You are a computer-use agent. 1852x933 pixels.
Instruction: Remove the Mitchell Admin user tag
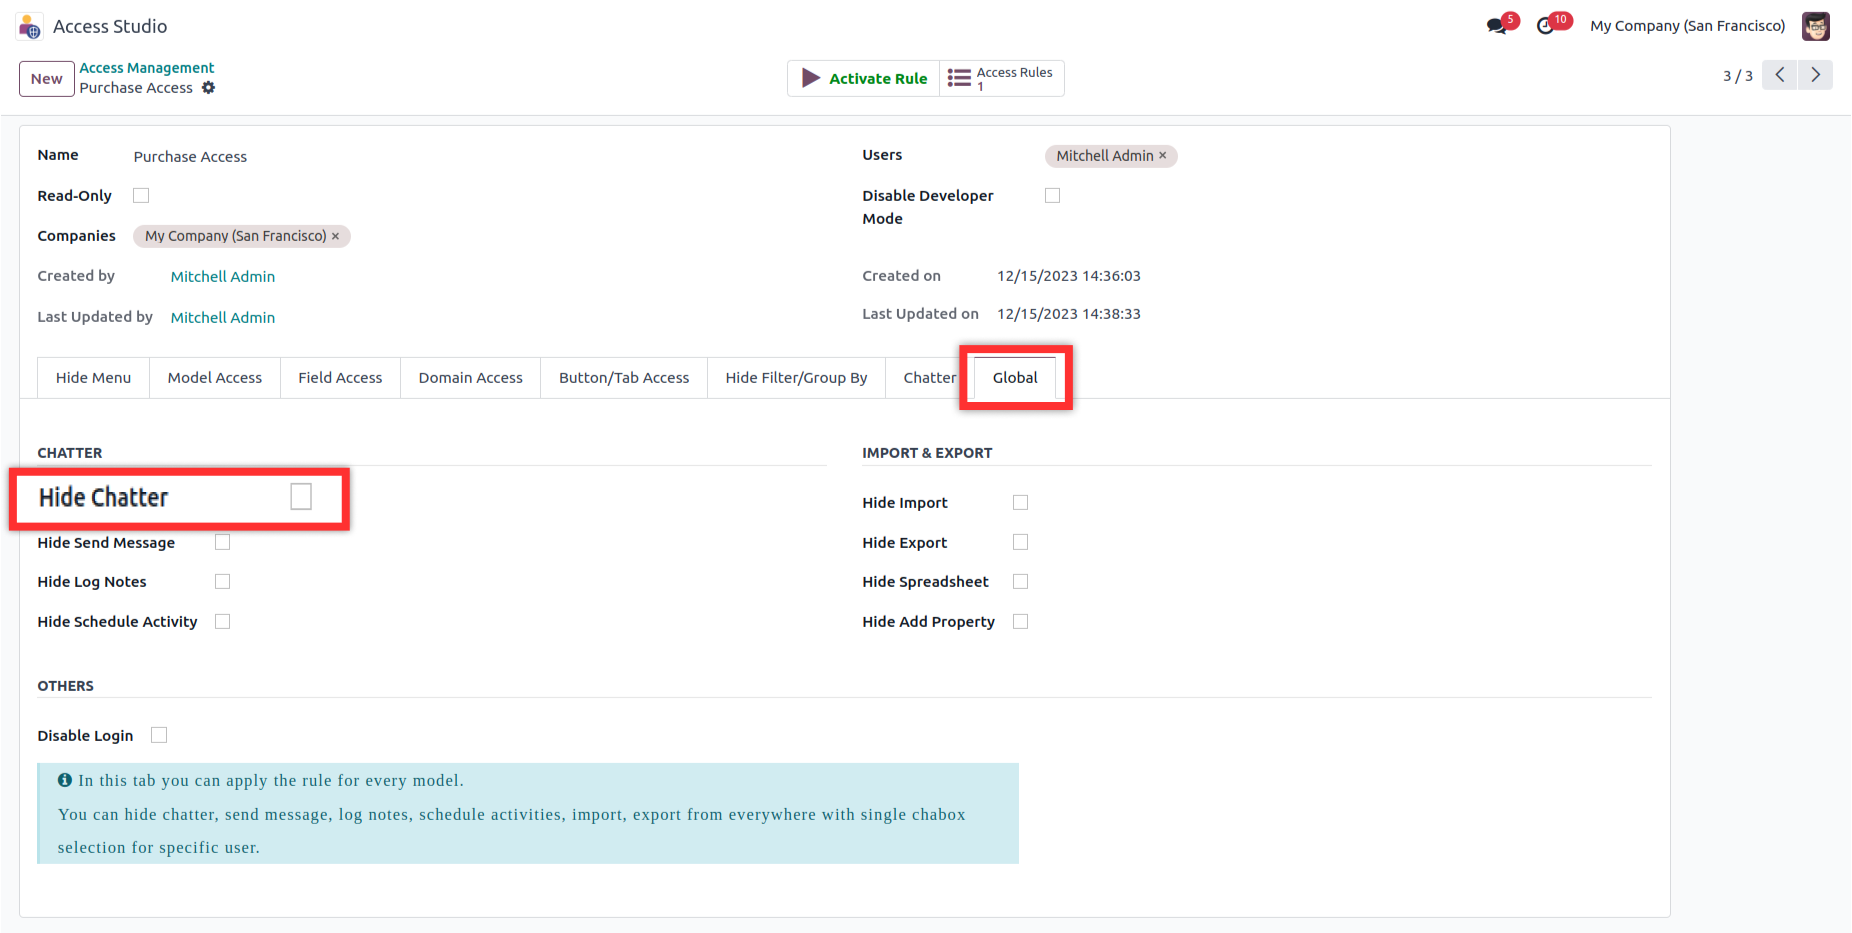(x=1163, y=156)
